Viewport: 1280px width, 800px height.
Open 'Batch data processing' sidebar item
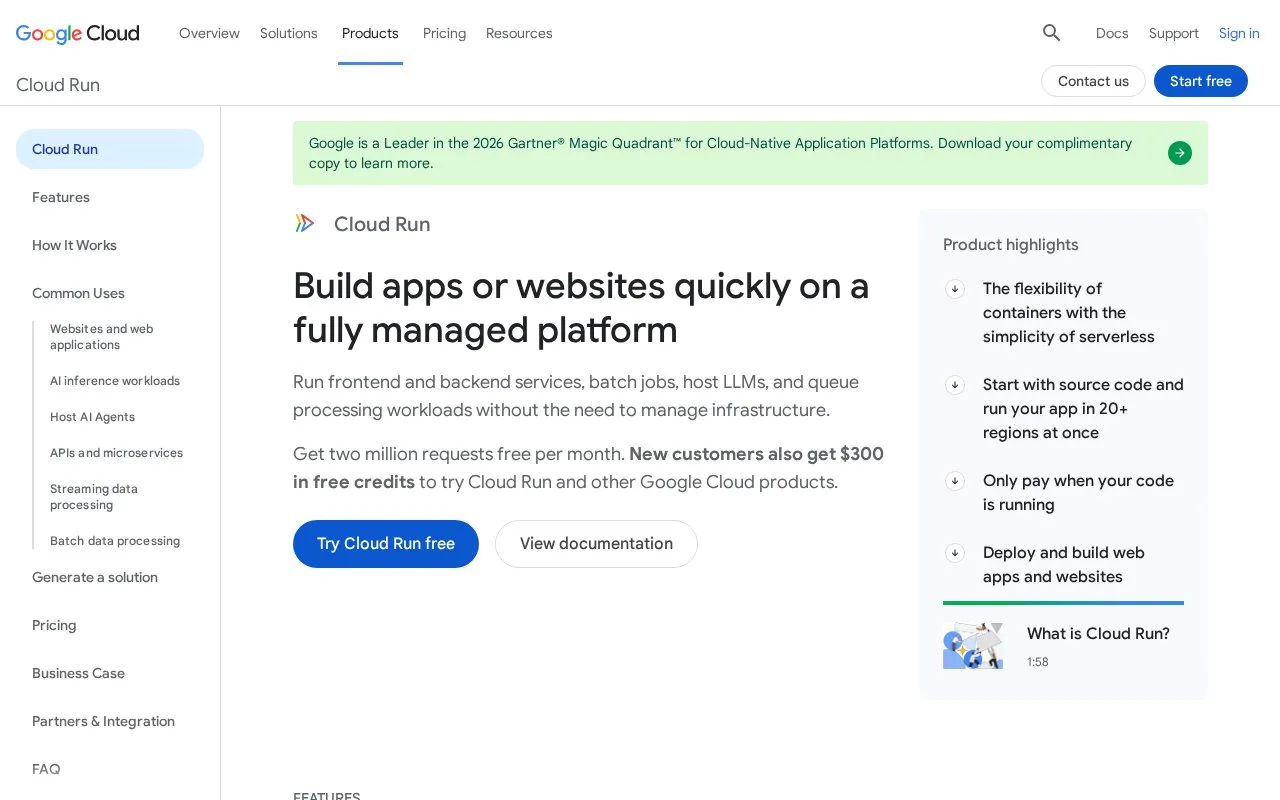[115, 541]
